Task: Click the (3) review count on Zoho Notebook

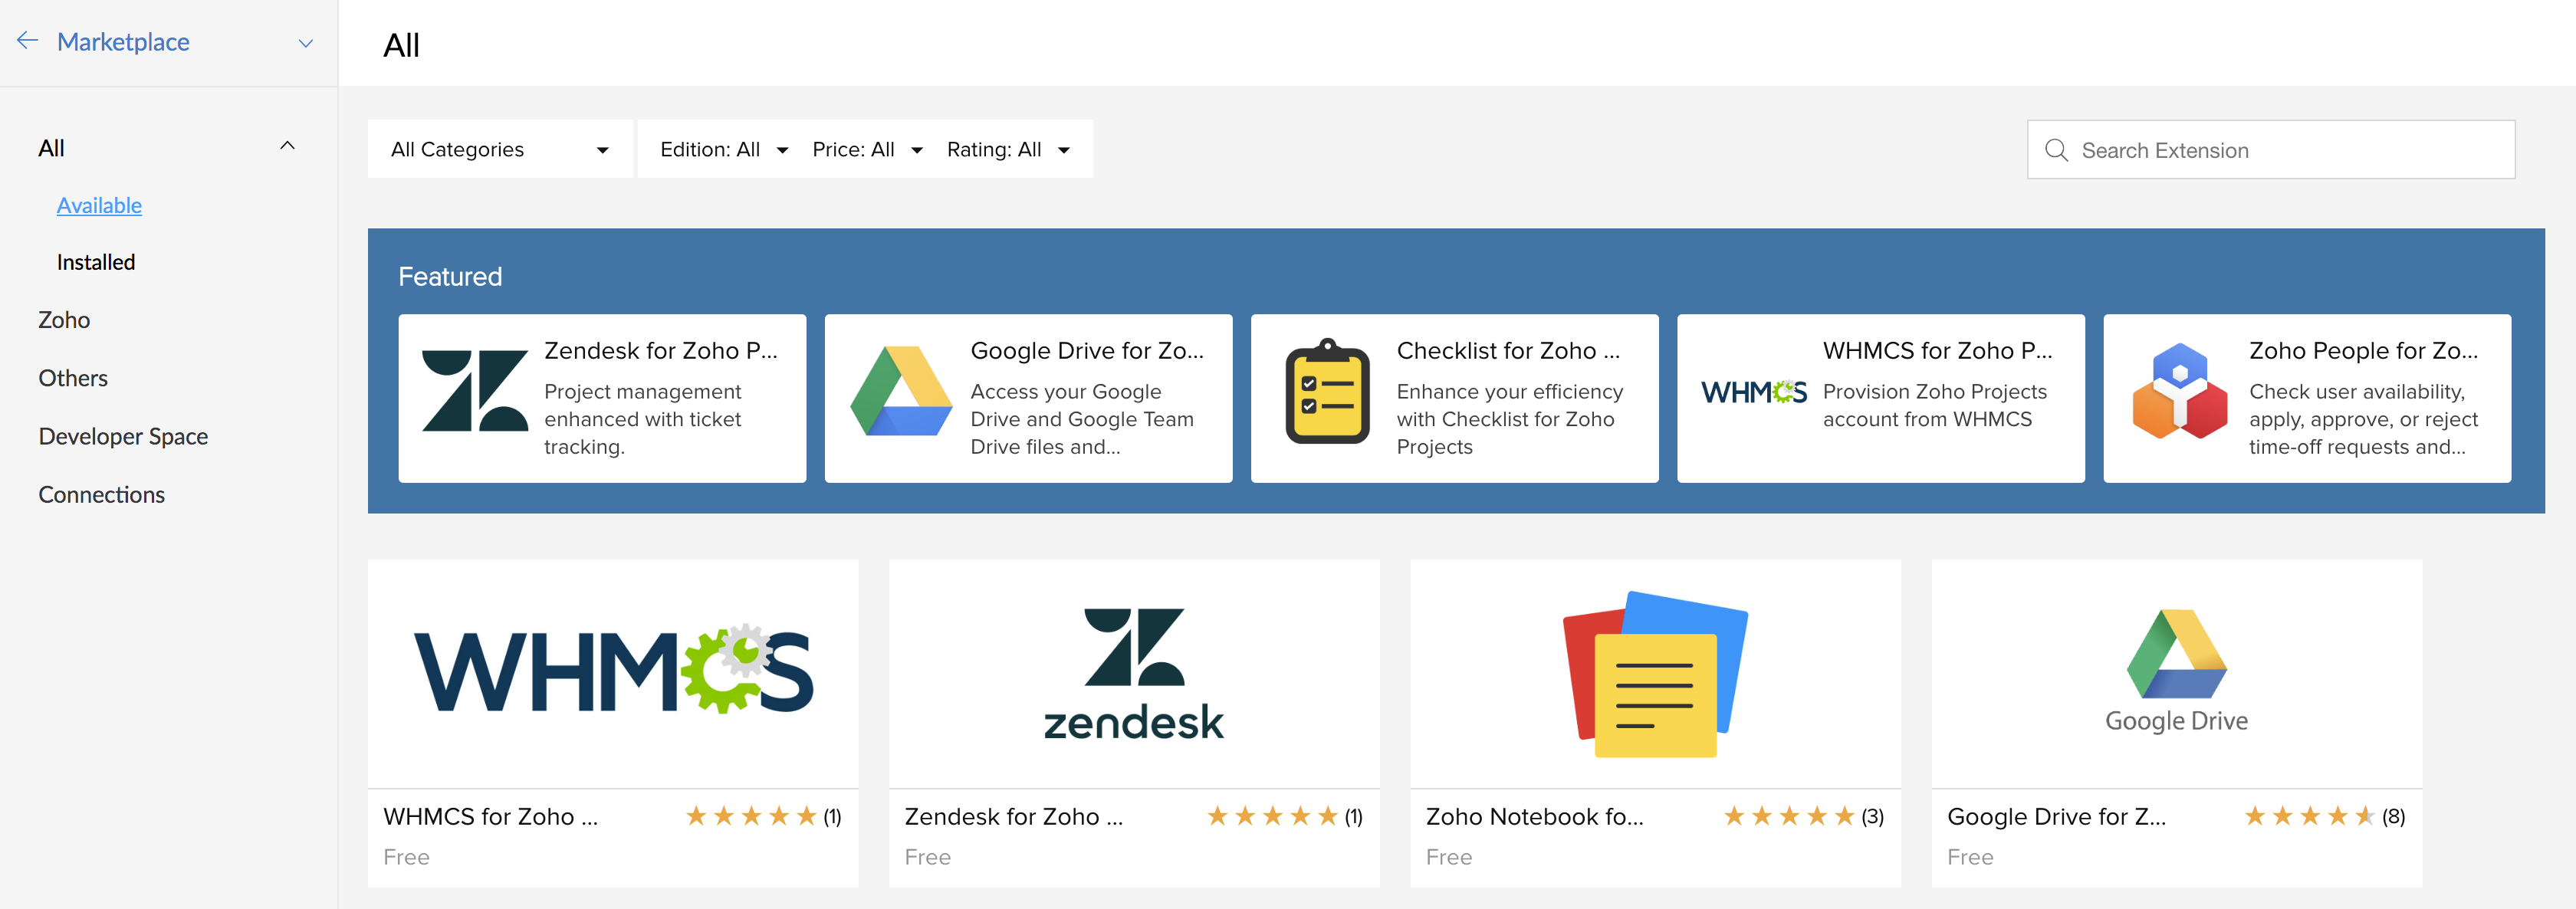Action: (1872, 817)
